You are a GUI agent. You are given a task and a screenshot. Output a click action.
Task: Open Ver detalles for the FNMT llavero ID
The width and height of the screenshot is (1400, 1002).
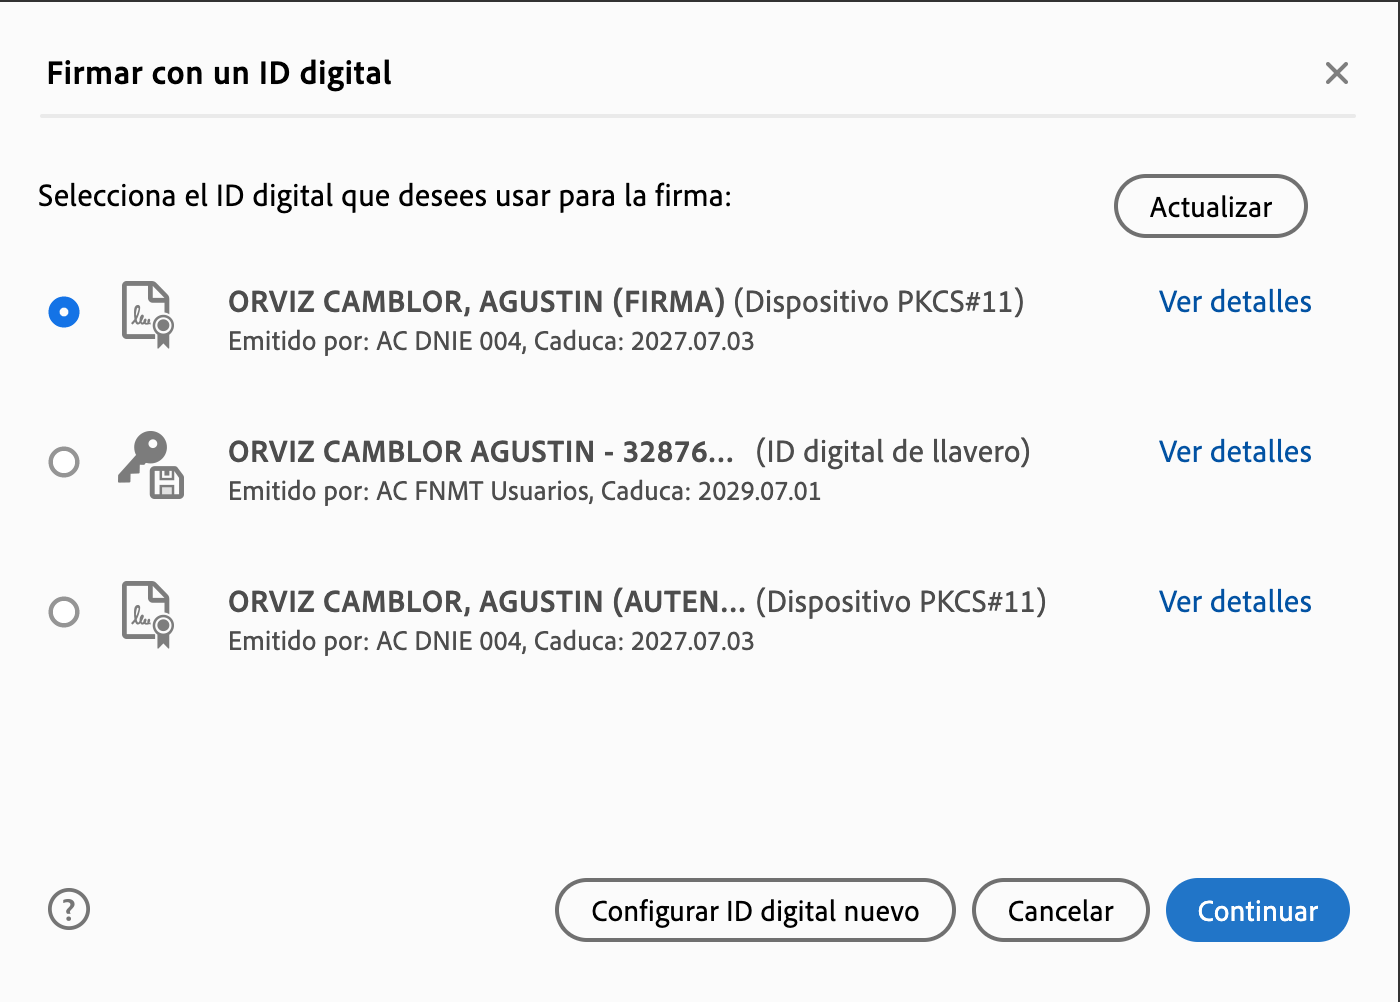(1235, 452)
